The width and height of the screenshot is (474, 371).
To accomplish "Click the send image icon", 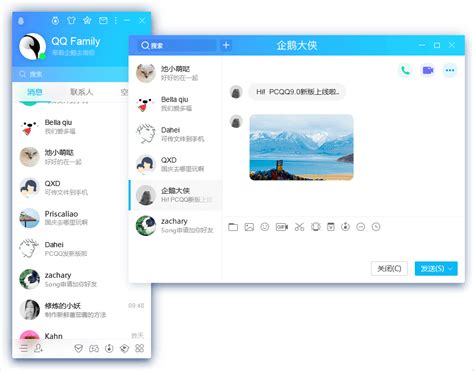I will pyautogui.click(x=249, y=227).
